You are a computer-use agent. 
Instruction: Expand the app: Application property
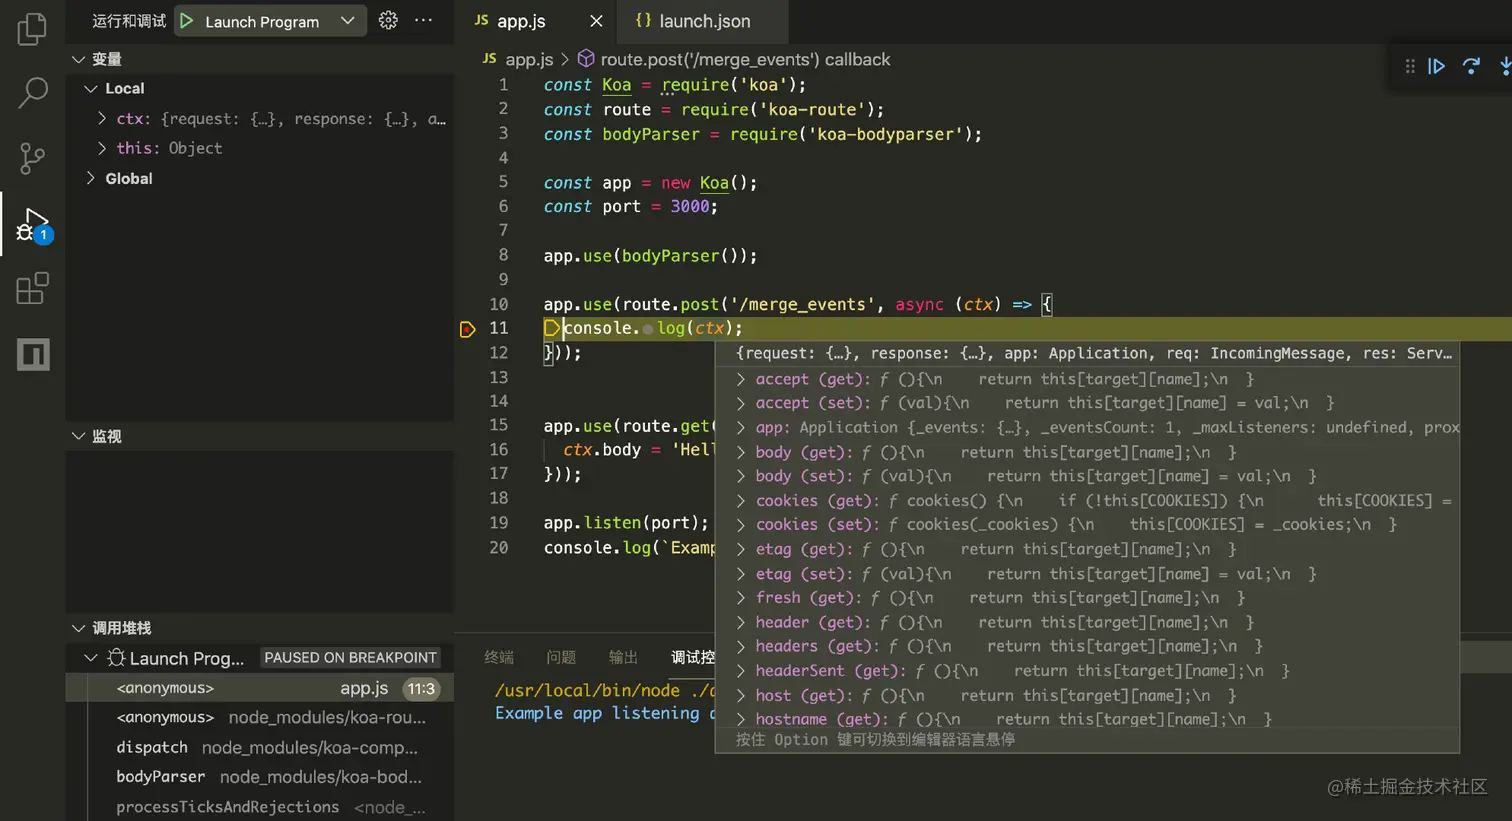coord(741,427)
